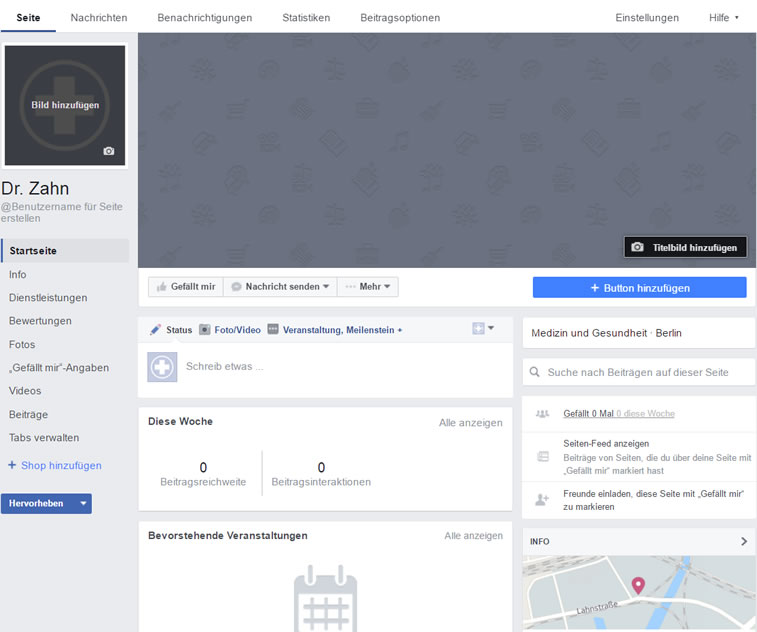Click the people icon beside Gefällt 0 Mal
The image size is (757, 632).
(542, 414)
